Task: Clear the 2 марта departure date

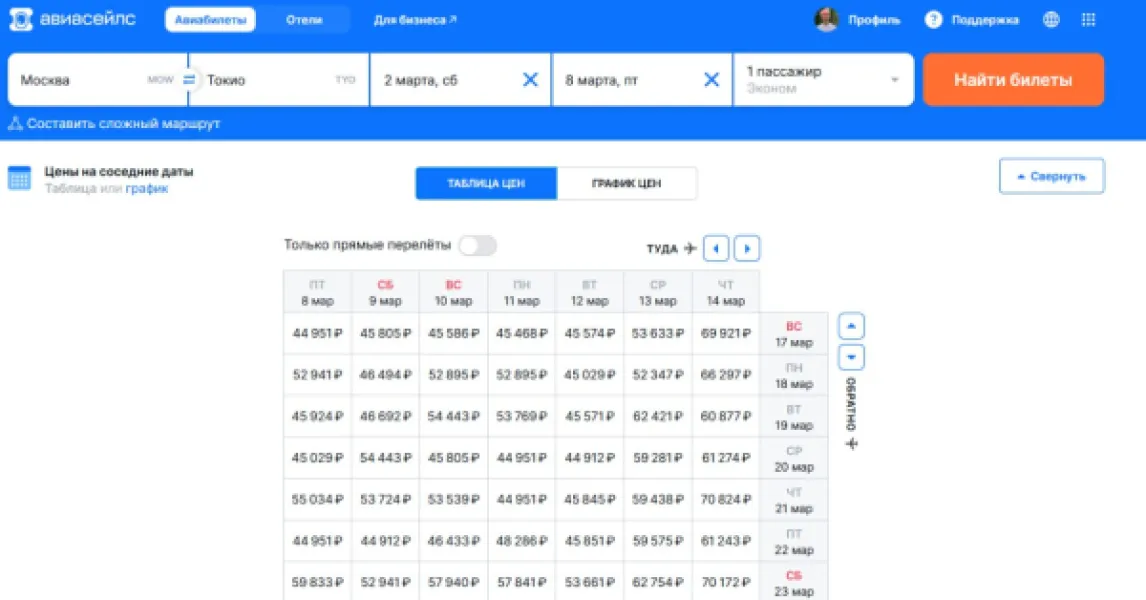Action: [x=531, y=80]
